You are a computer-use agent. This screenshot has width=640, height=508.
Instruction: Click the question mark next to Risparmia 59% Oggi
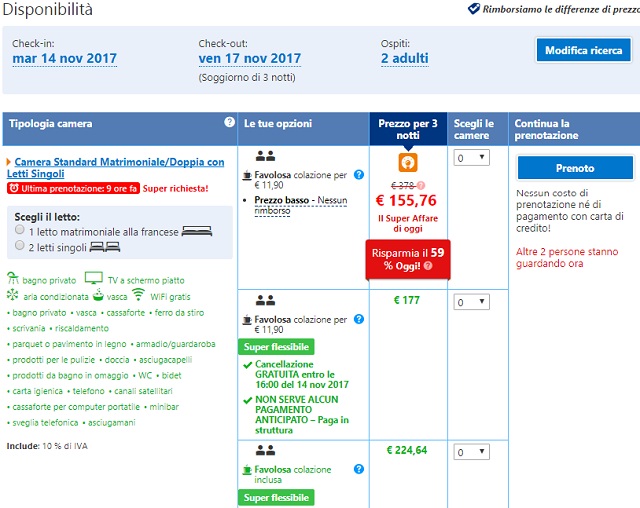pos(427,266)
